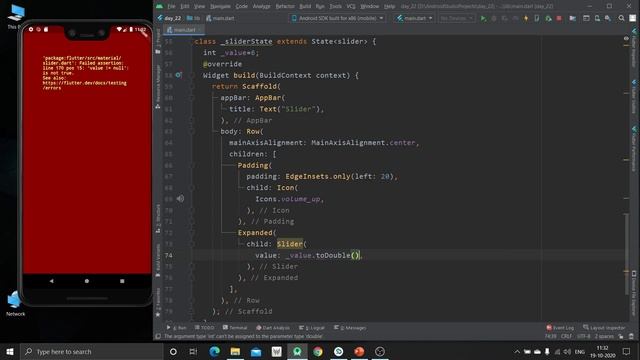Screen dimensions: 640x360
Task: Open the Build Variants side panel
Action: click(158, 260)
